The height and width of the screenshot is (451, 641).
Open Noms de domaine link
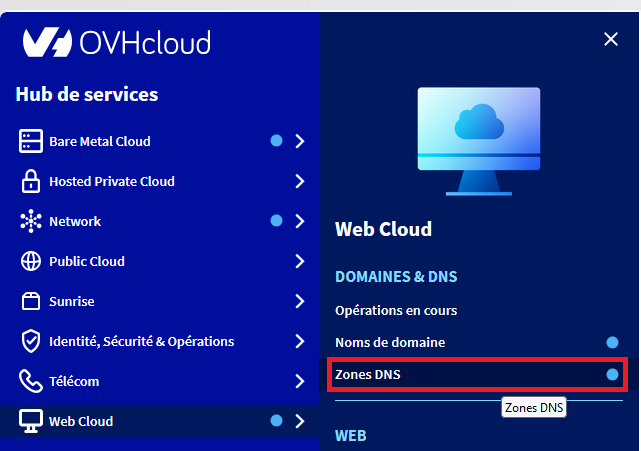click(x=390, y=342)
